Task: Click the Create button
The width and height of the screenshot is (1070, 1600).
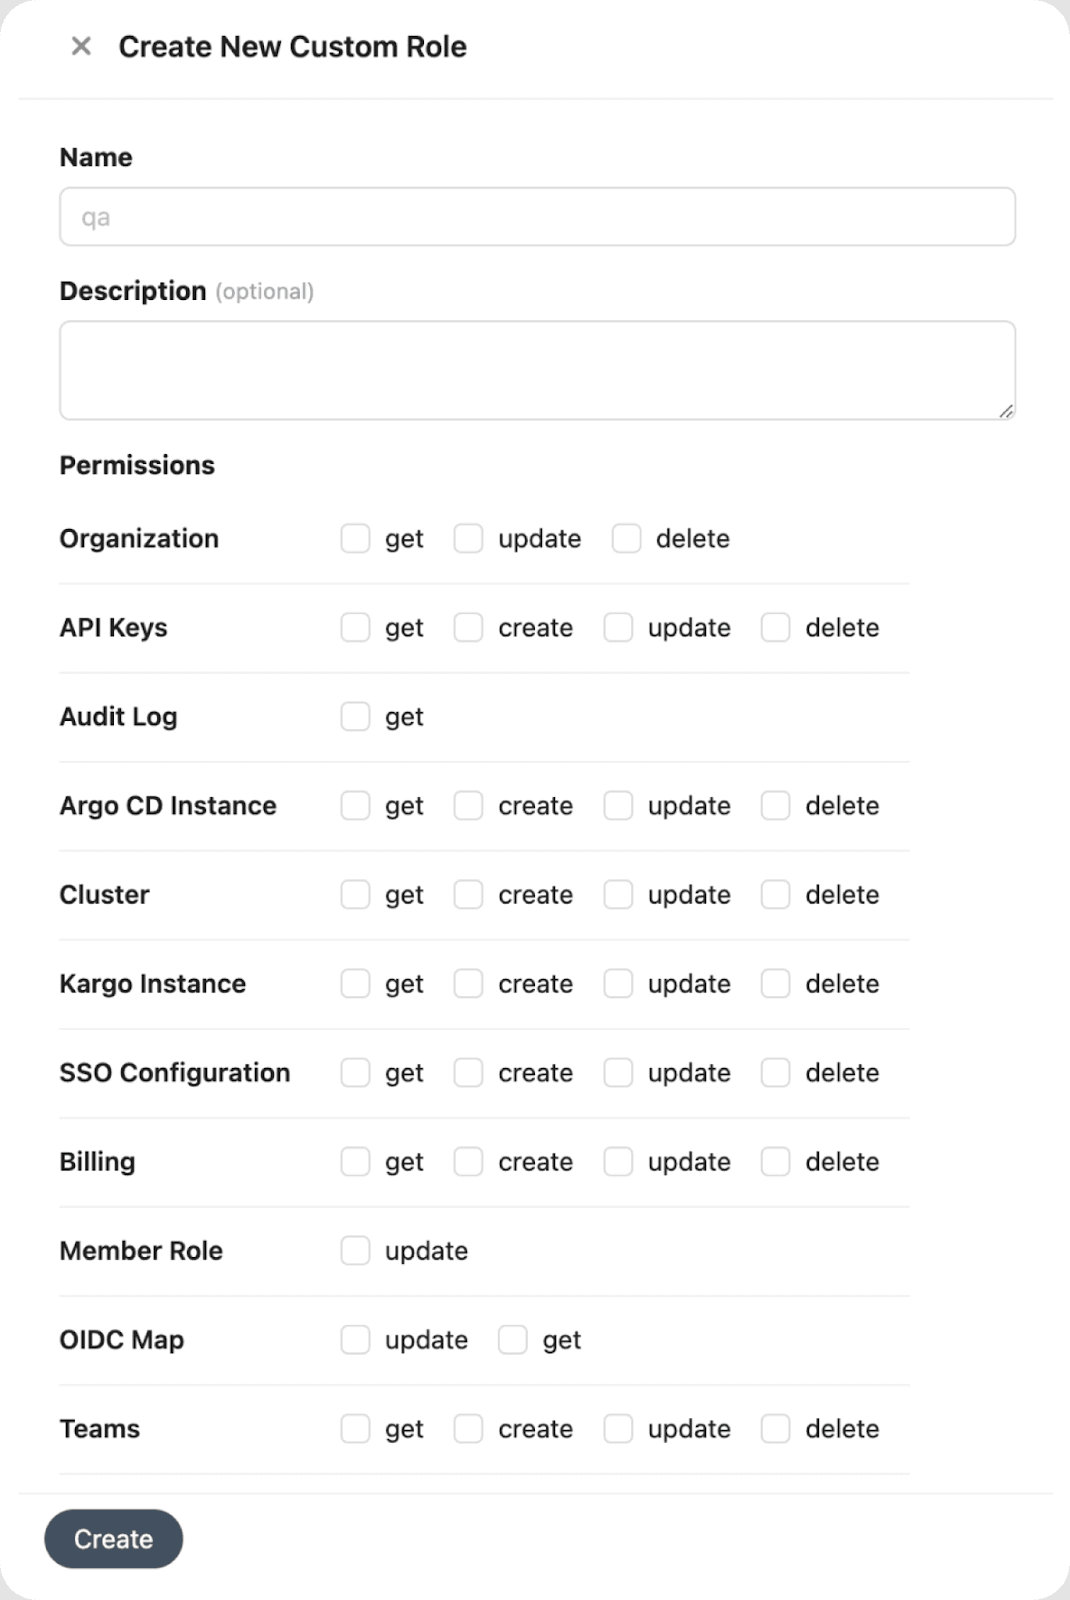Action: pos(113,1538)
